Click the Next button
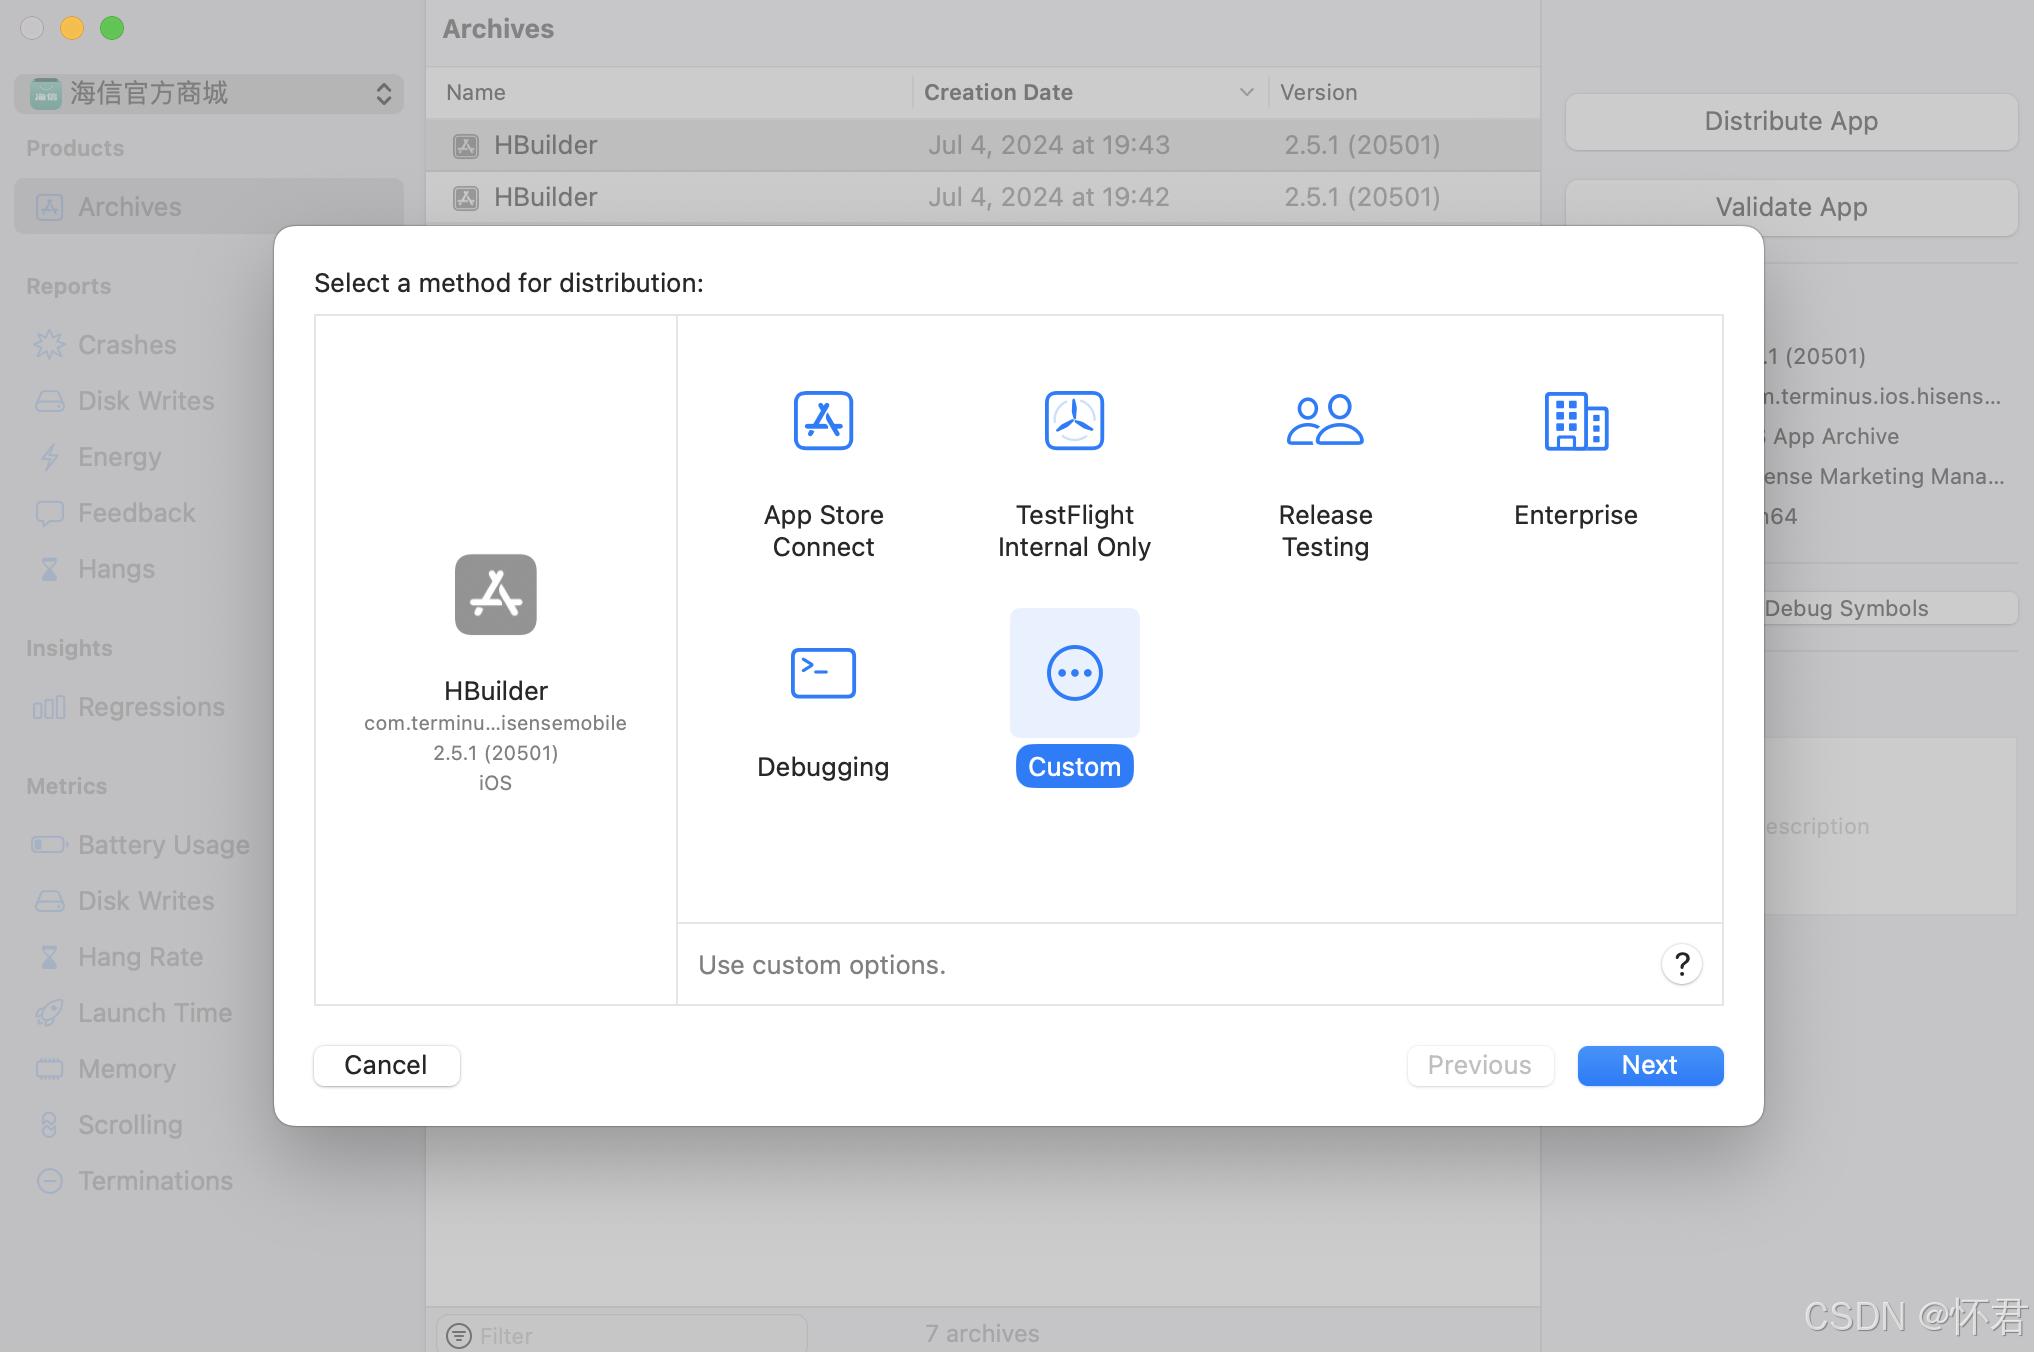 1649,1065
